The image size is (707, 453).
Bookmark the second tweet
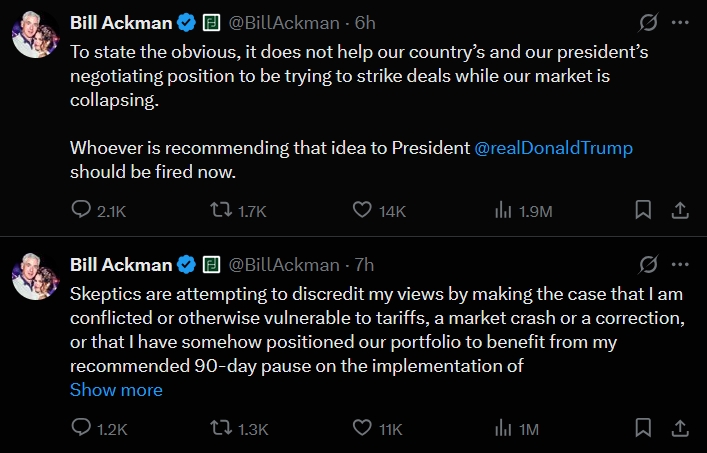[644, 428]
